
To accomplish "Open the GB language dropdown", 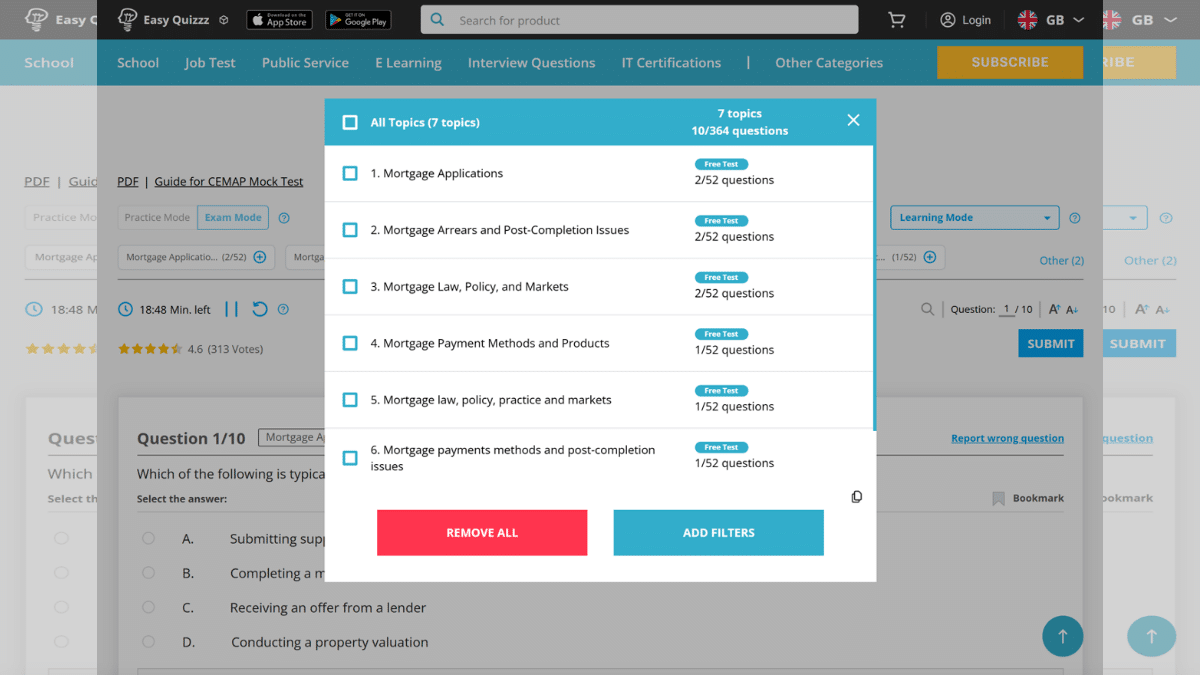I will [1050, 19].
